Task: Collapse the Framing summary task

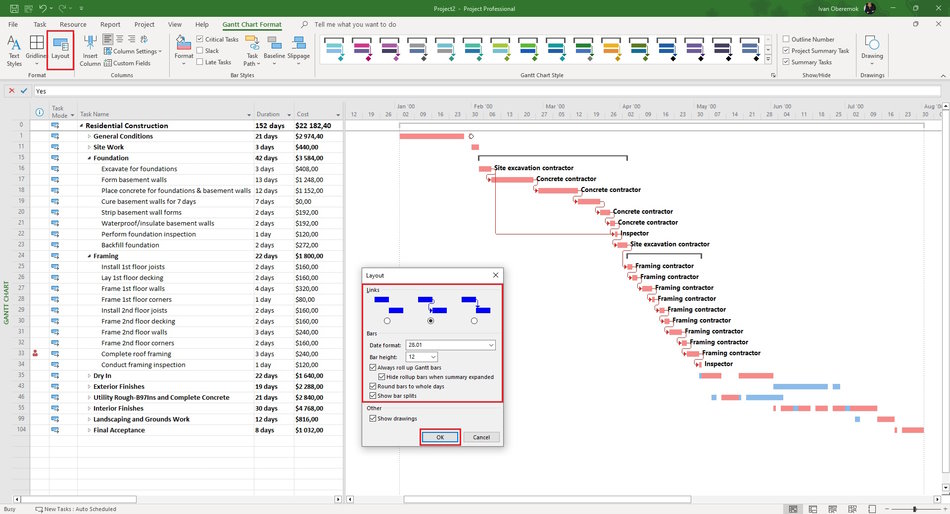Action: click(89, 256)
